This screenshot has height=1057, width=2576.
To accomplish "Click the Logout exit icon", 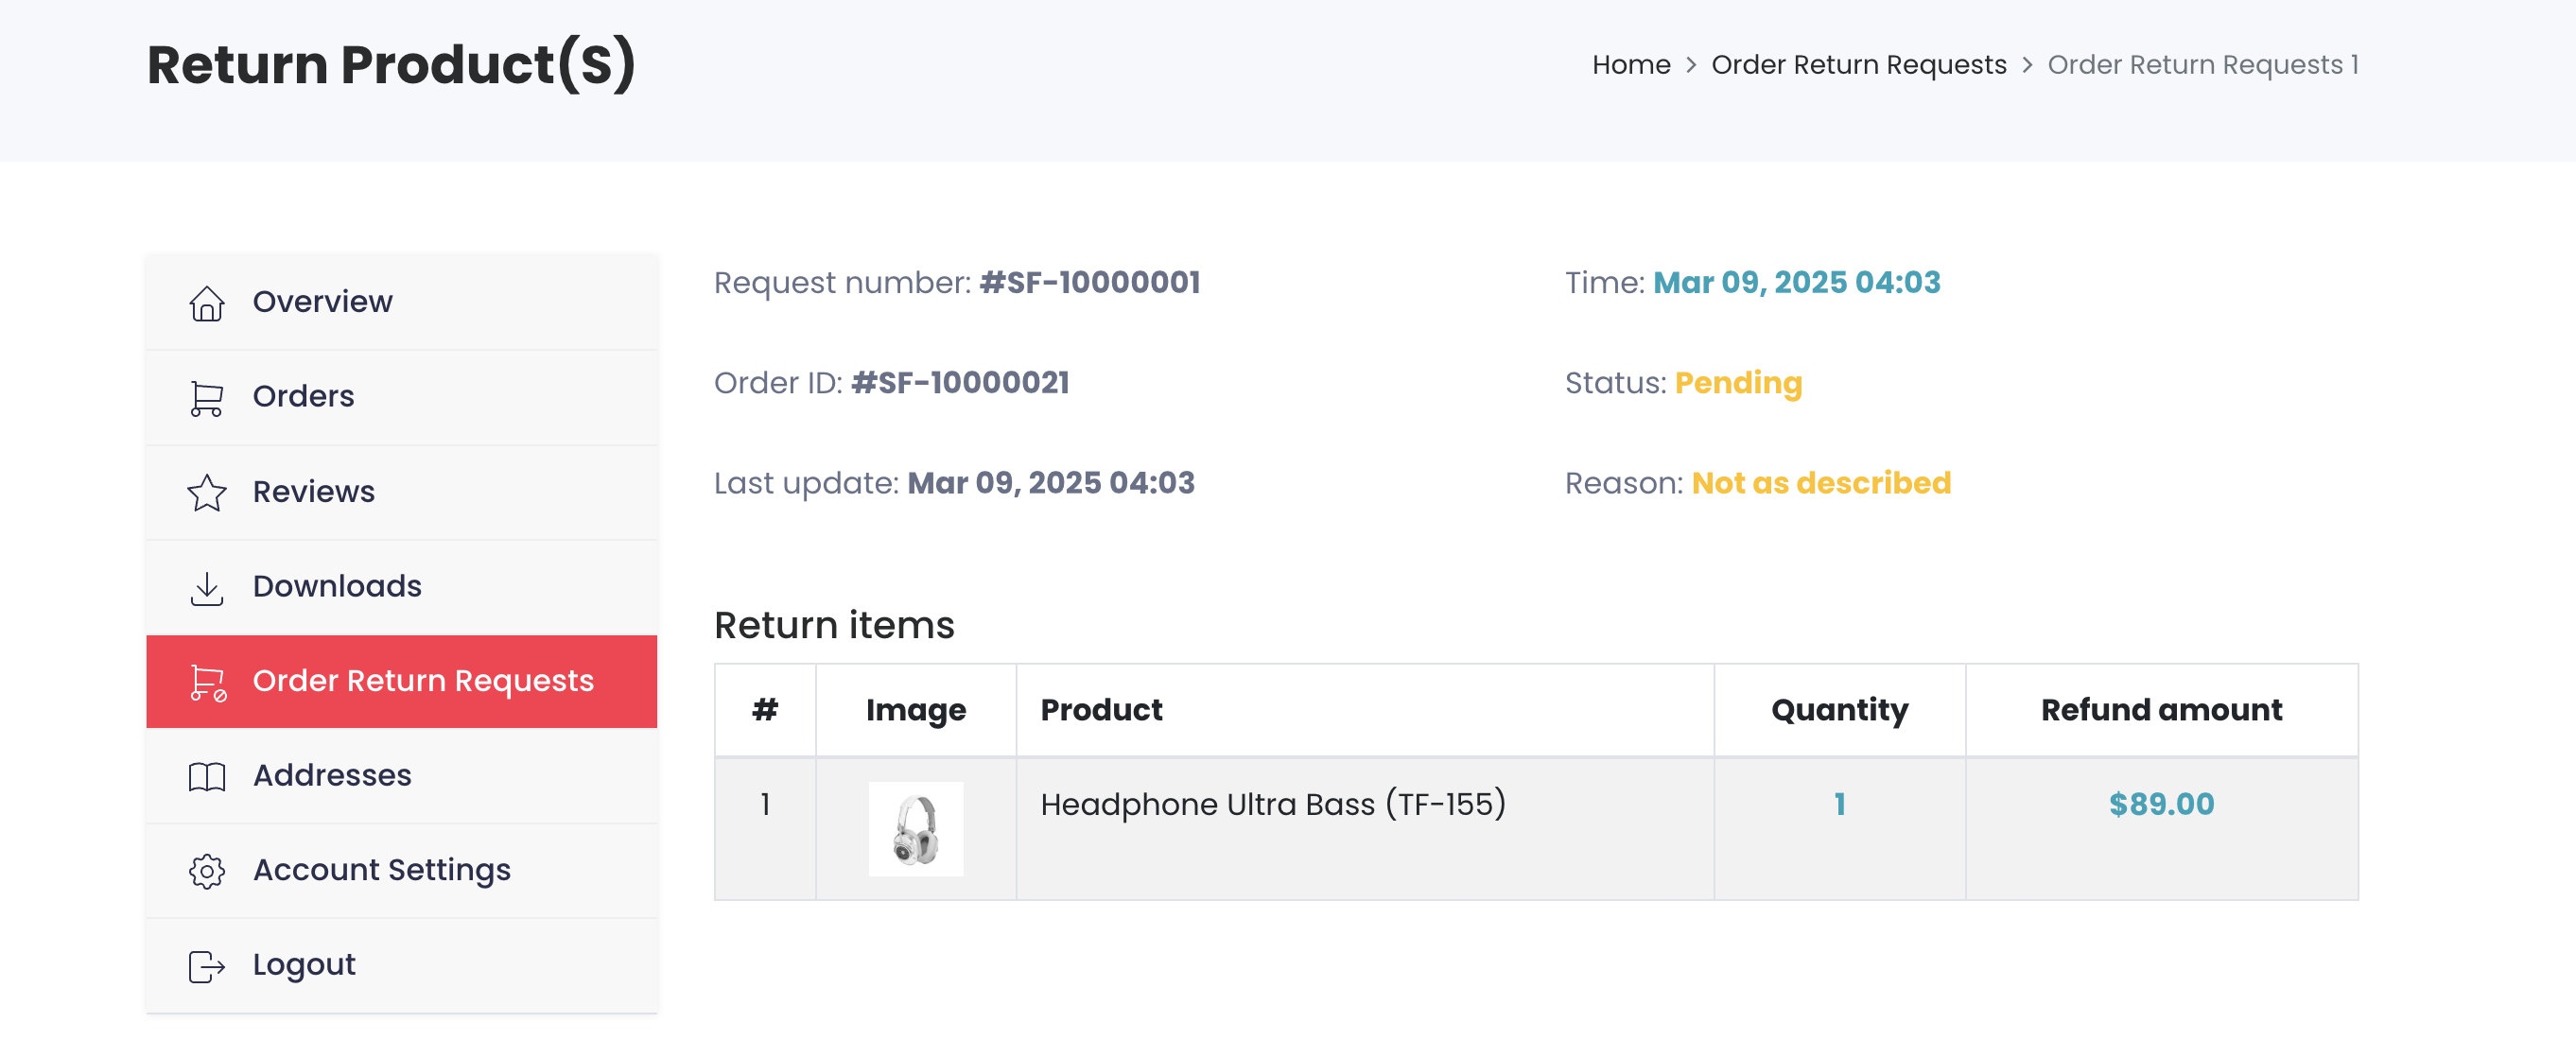I will point(207,966).
